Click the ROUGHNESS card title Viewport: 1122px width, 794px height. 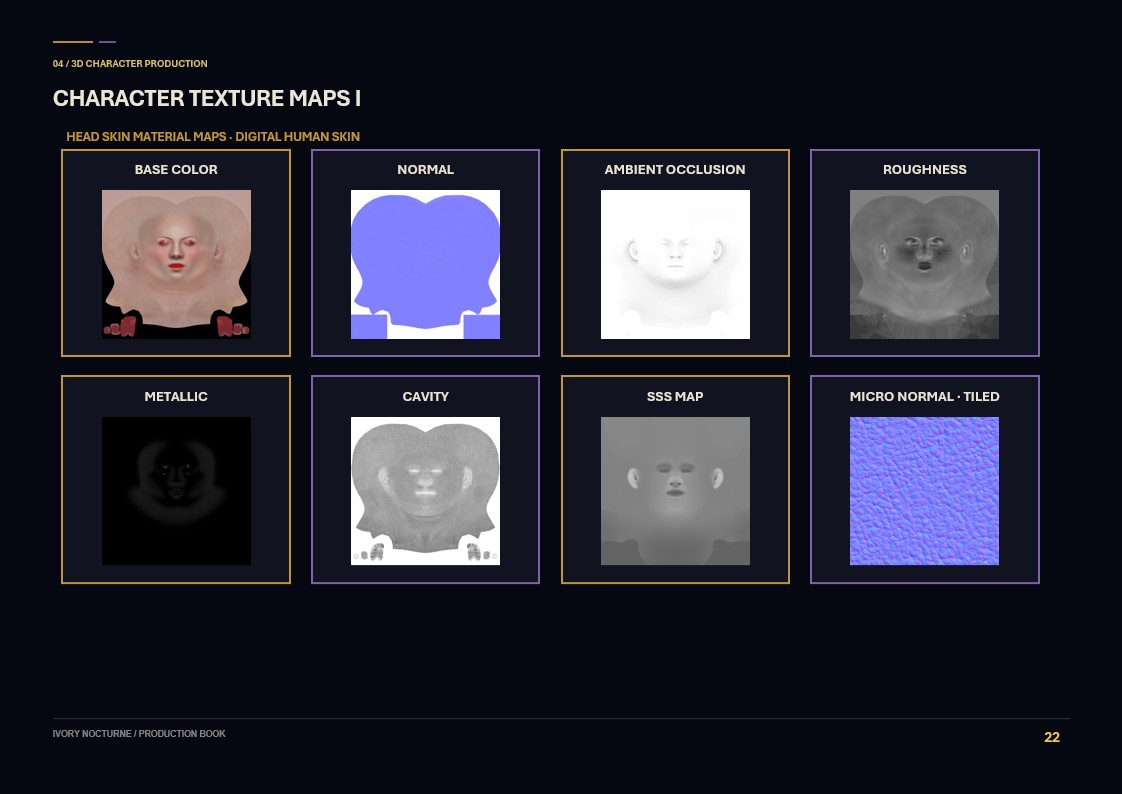pos(925,170)
